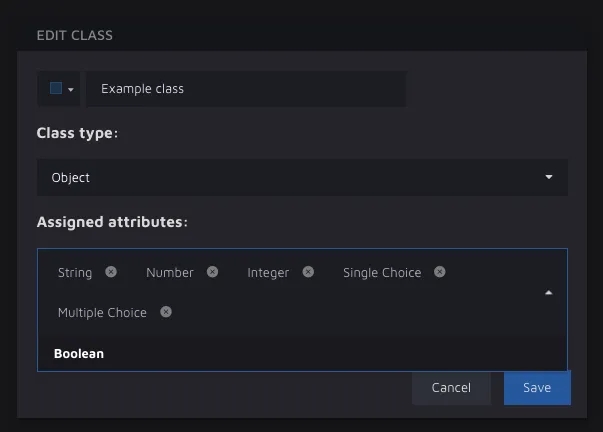The image size is (603, 432).
Task: Remove the Multiple Choice attribute tag
Action: coord(166,312)
